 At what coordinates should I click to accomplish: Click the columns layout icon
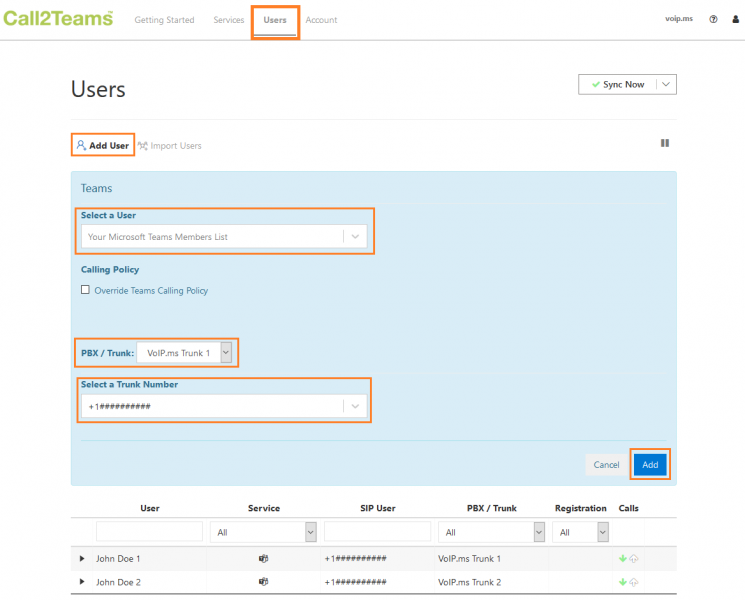coord(665,143)
